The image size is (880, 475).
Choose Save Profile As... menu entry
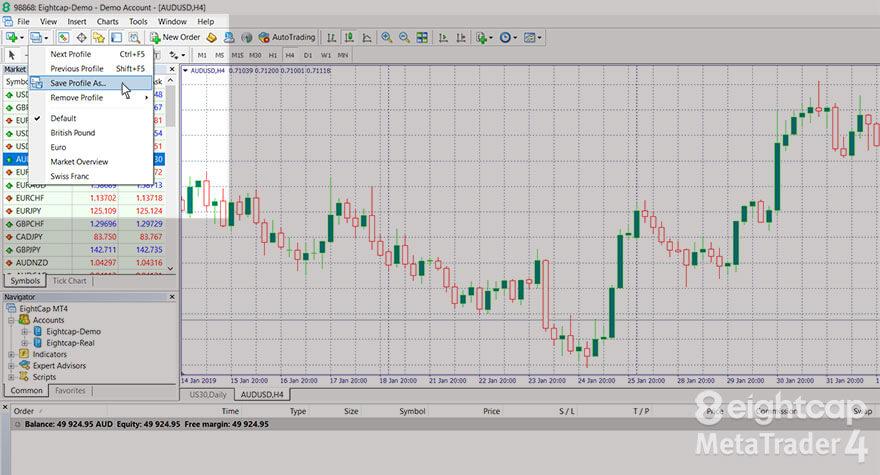click(91, 83)
